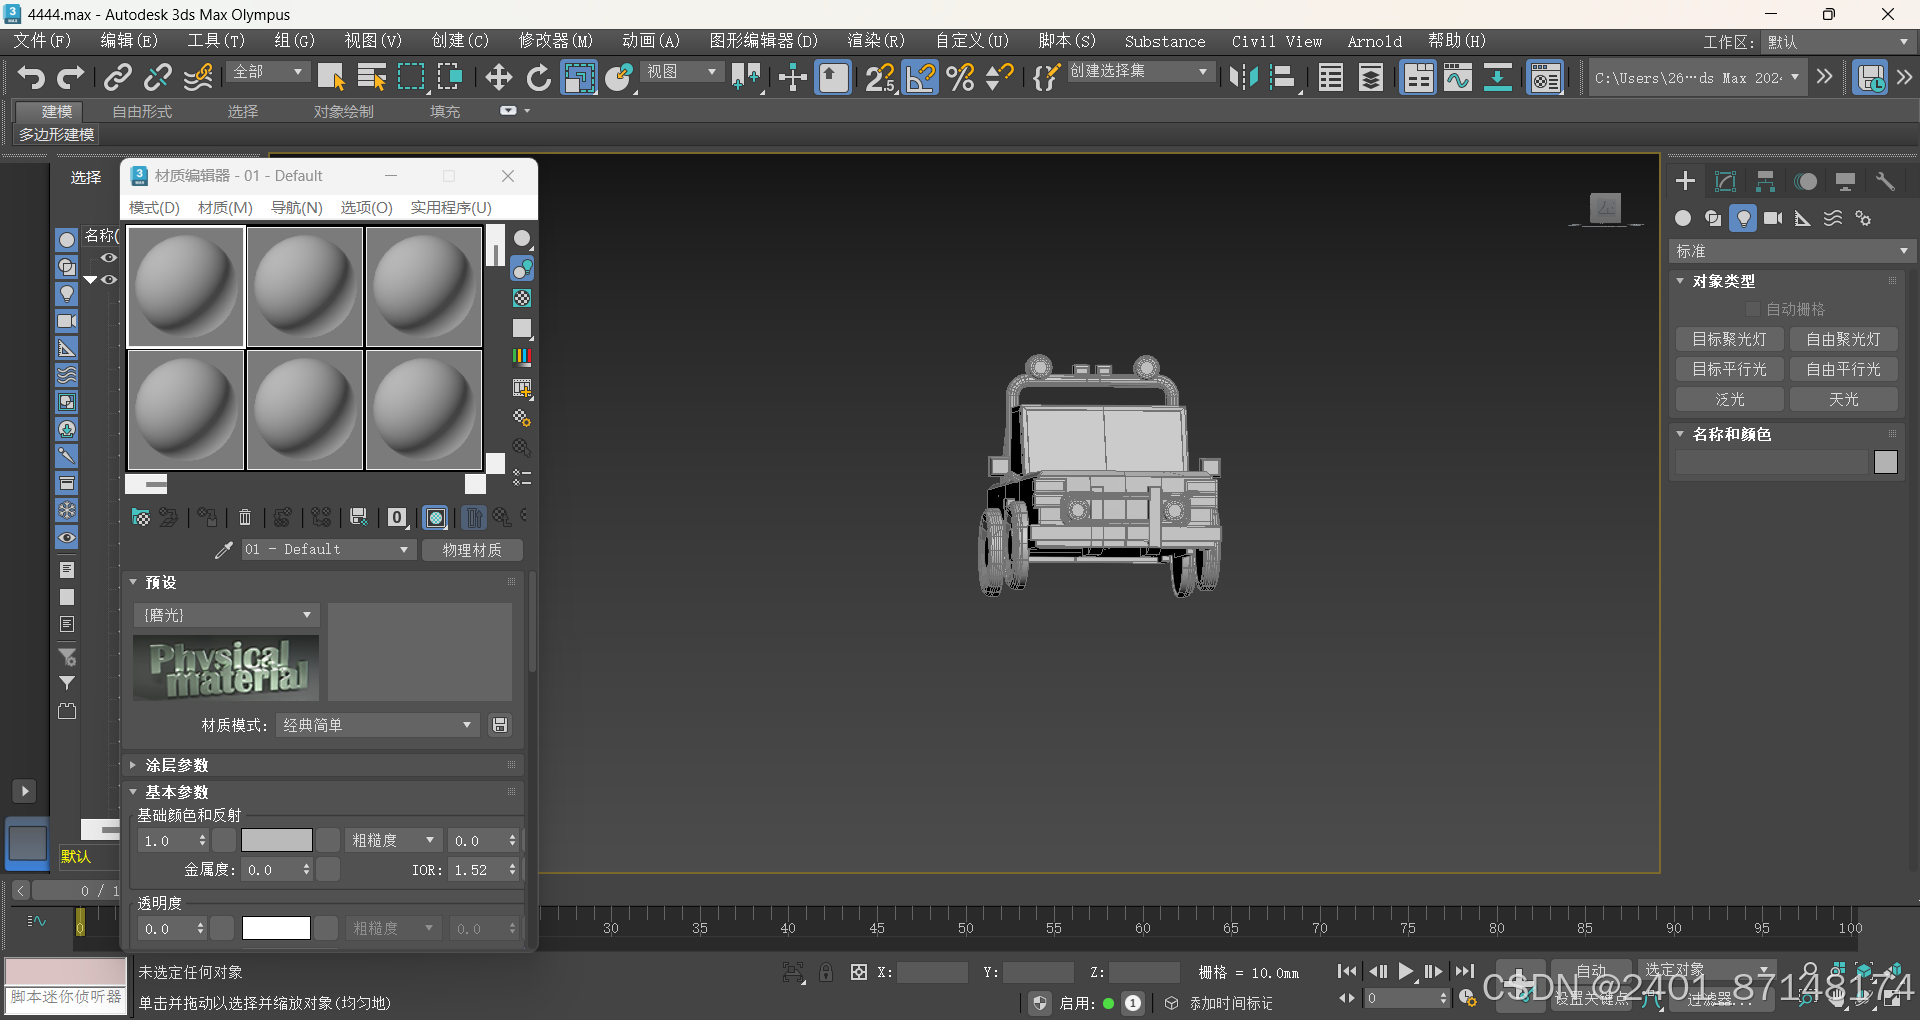
Task: Open the 标准 light type dropdown
Action: [1791, 250]
